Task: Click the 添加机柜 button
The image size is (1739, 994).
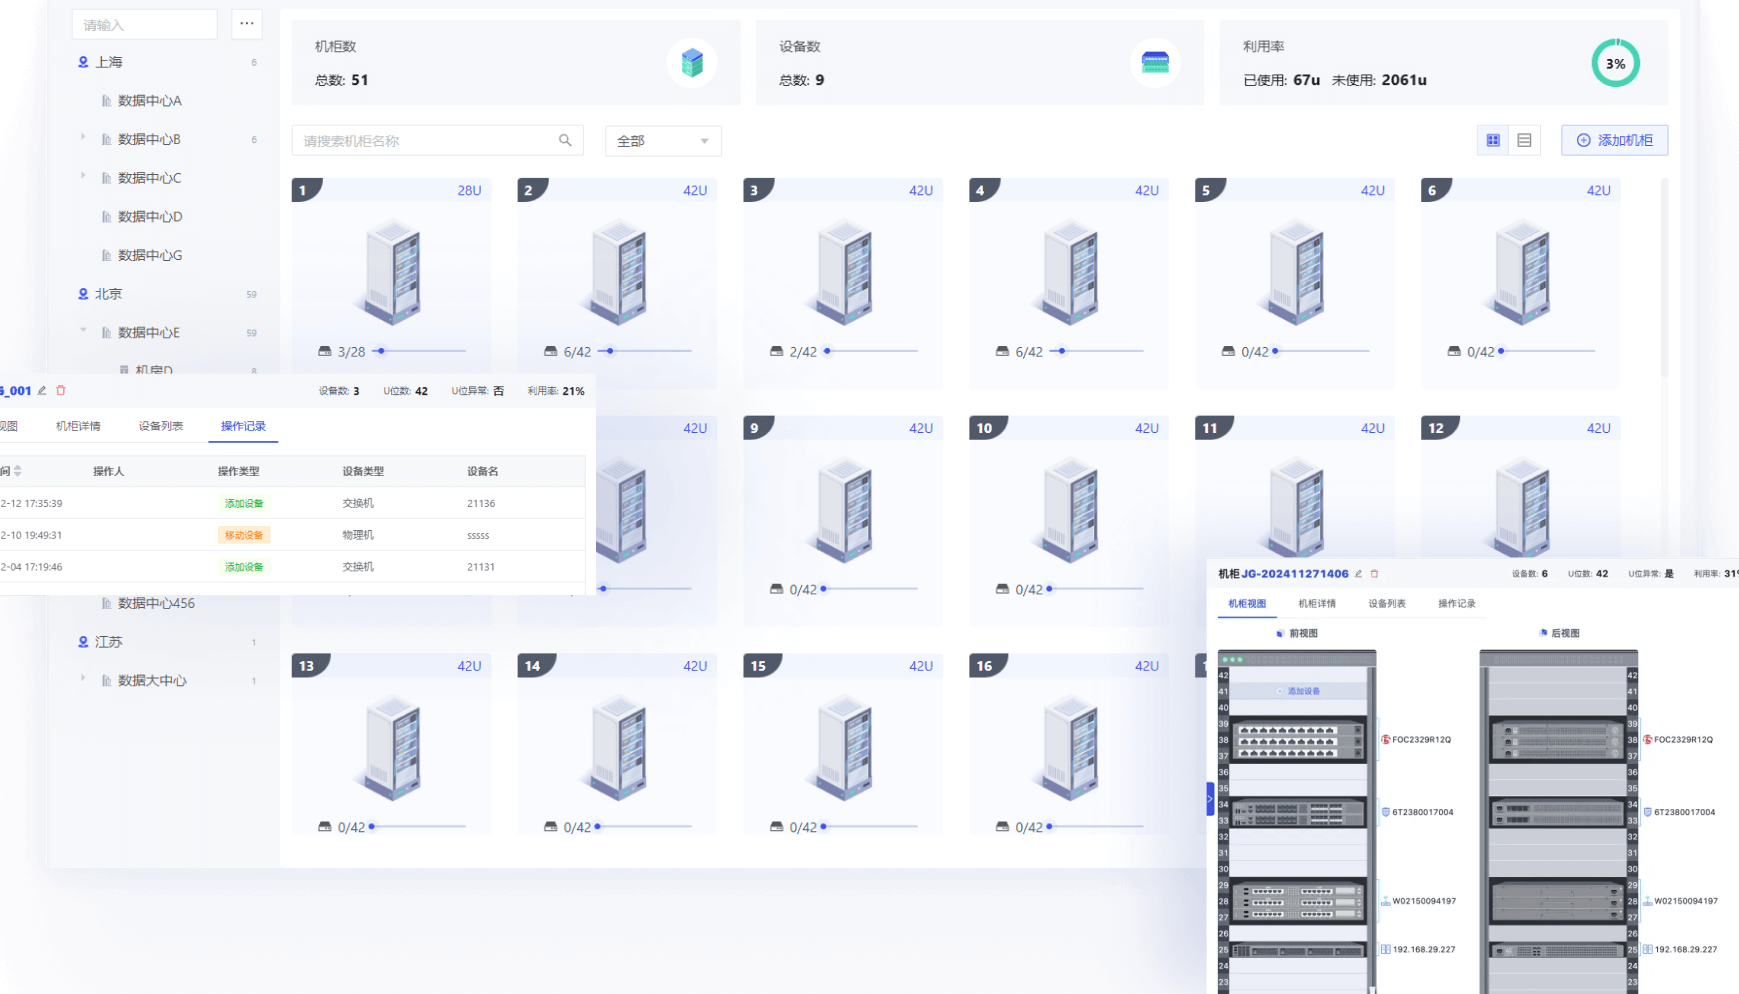Action: 1614,141
